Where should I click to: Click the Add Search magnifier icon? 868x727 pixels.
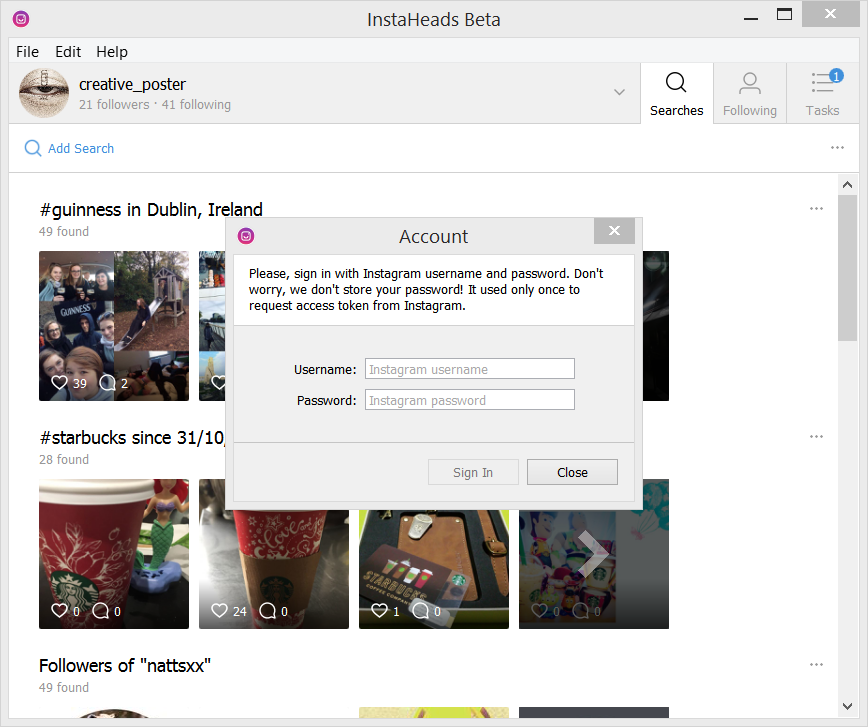click(x=33, y=148)
